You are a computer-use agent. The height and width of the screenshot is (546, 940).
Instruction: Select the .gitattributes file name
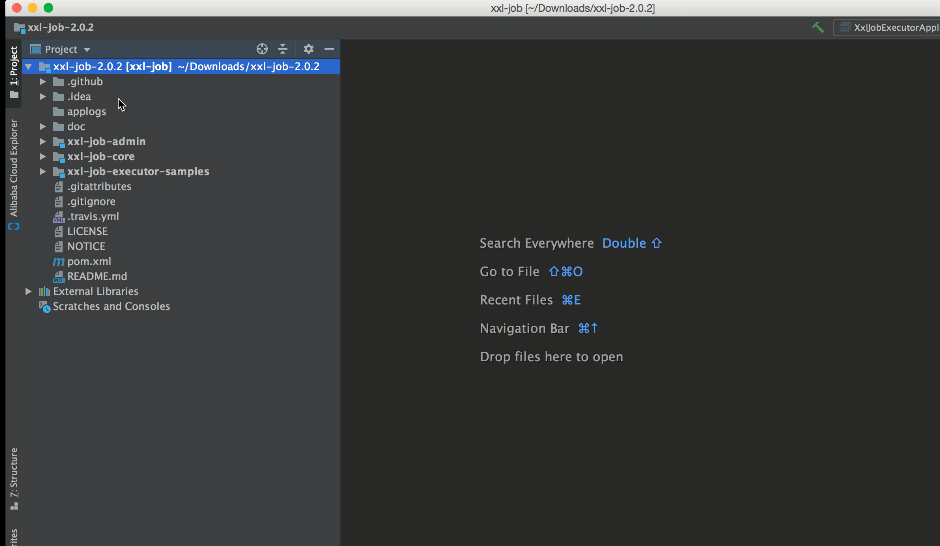pos(99,186)
